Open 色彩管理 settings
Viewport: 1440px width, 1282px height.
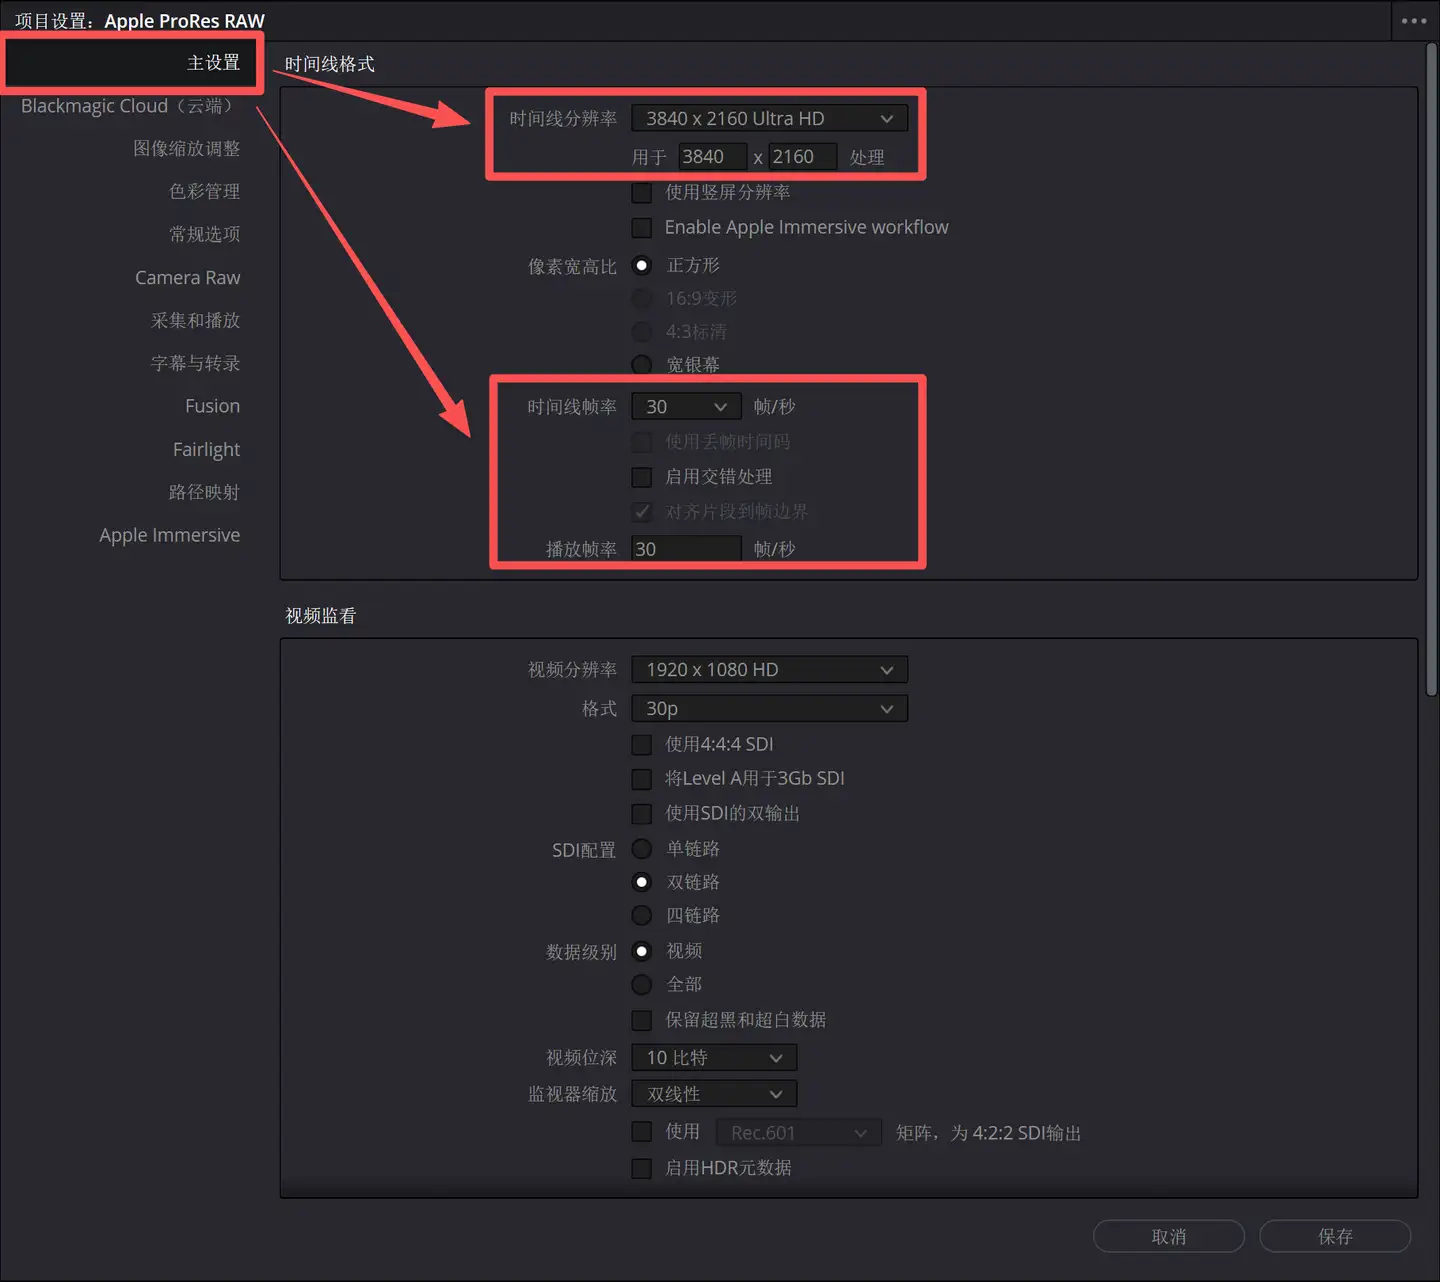click(x=204, y=192)
